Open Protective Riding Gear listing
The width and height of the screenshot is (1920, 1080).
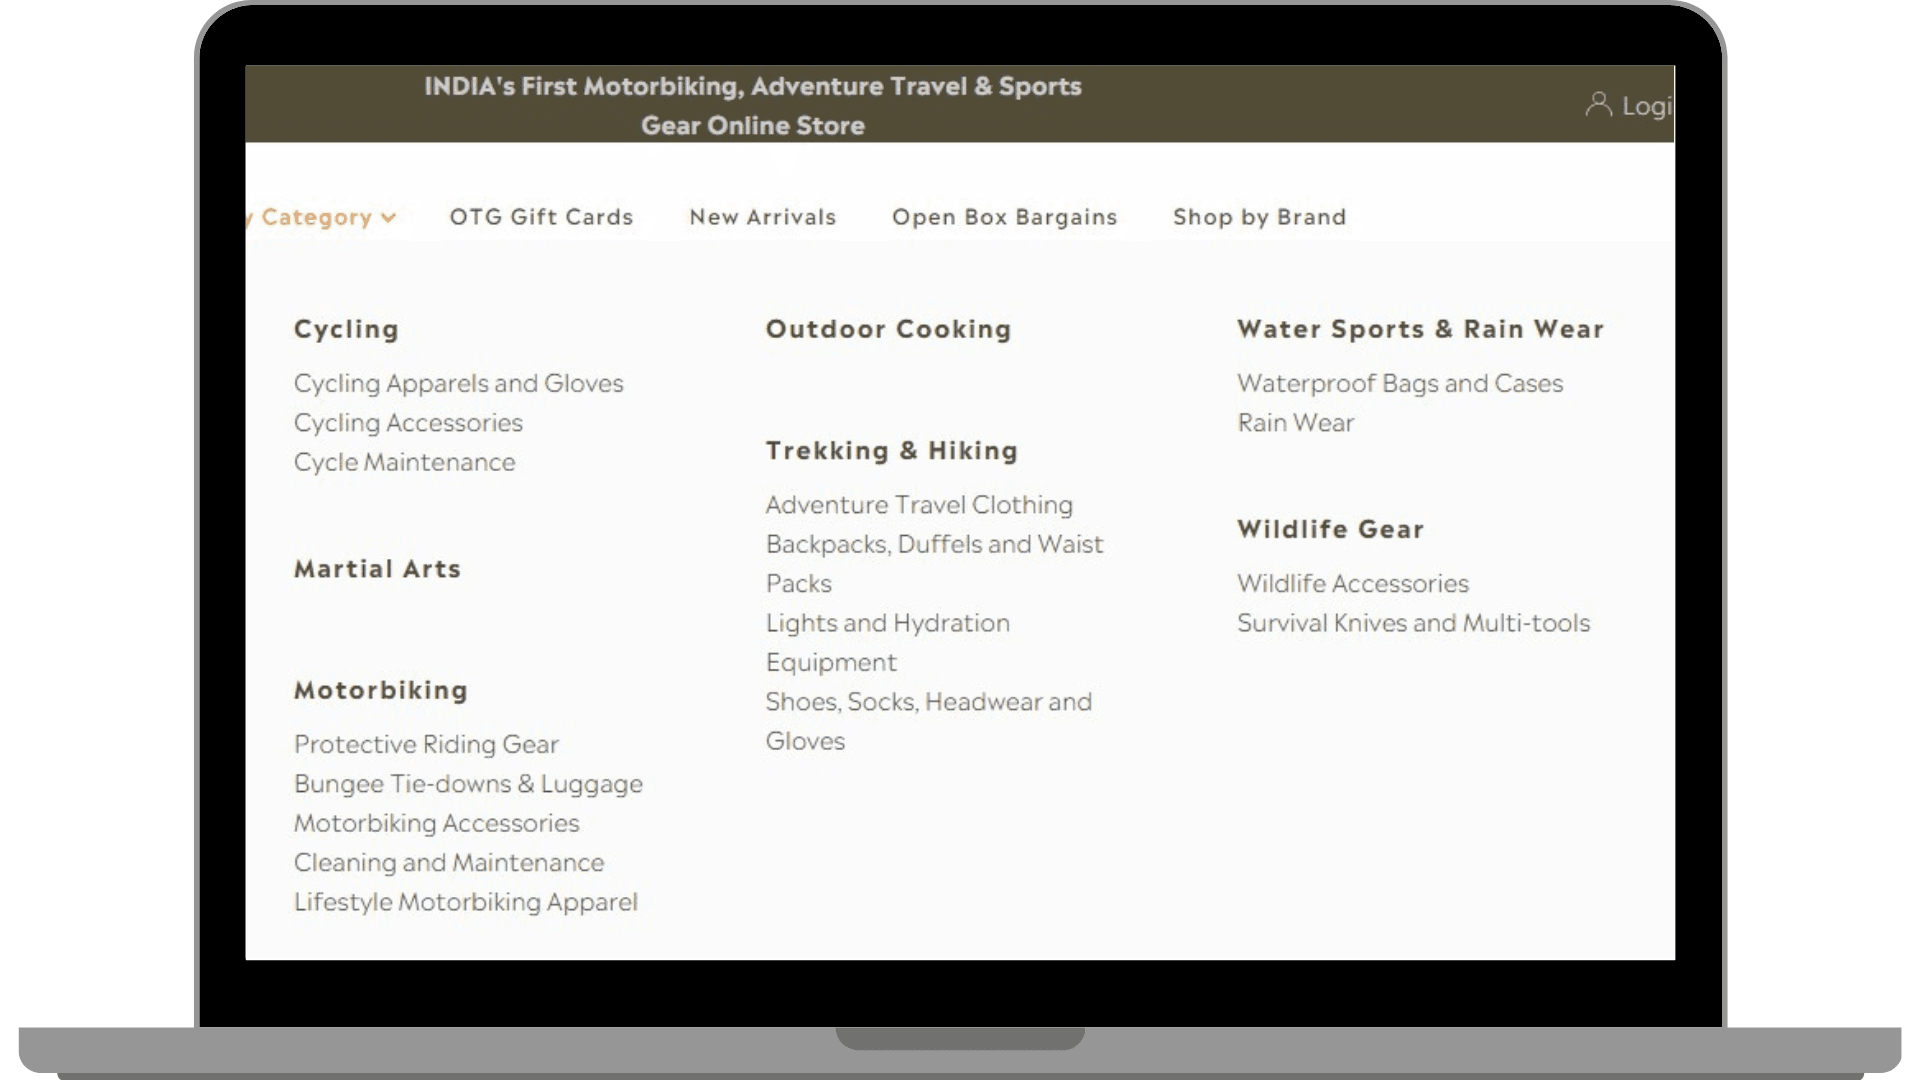(426, 744)
